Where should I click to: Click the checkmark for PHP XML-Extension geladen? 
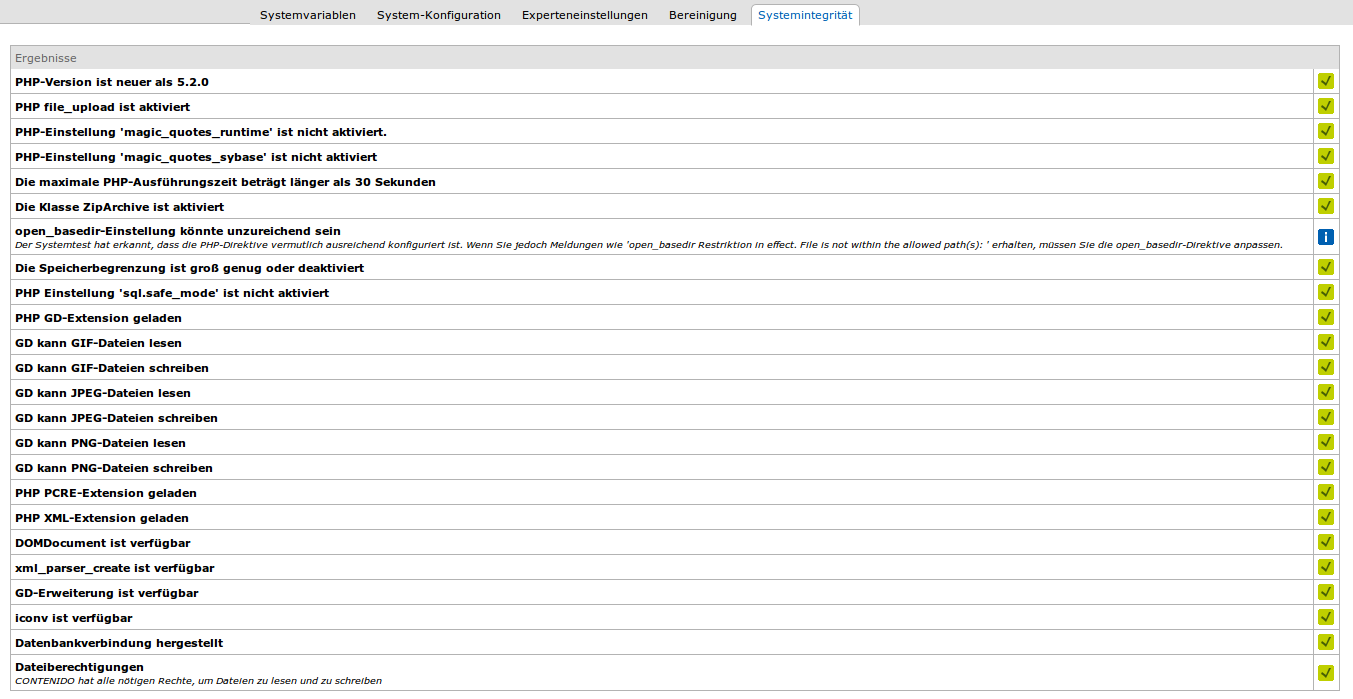(x=1326, y=517)
